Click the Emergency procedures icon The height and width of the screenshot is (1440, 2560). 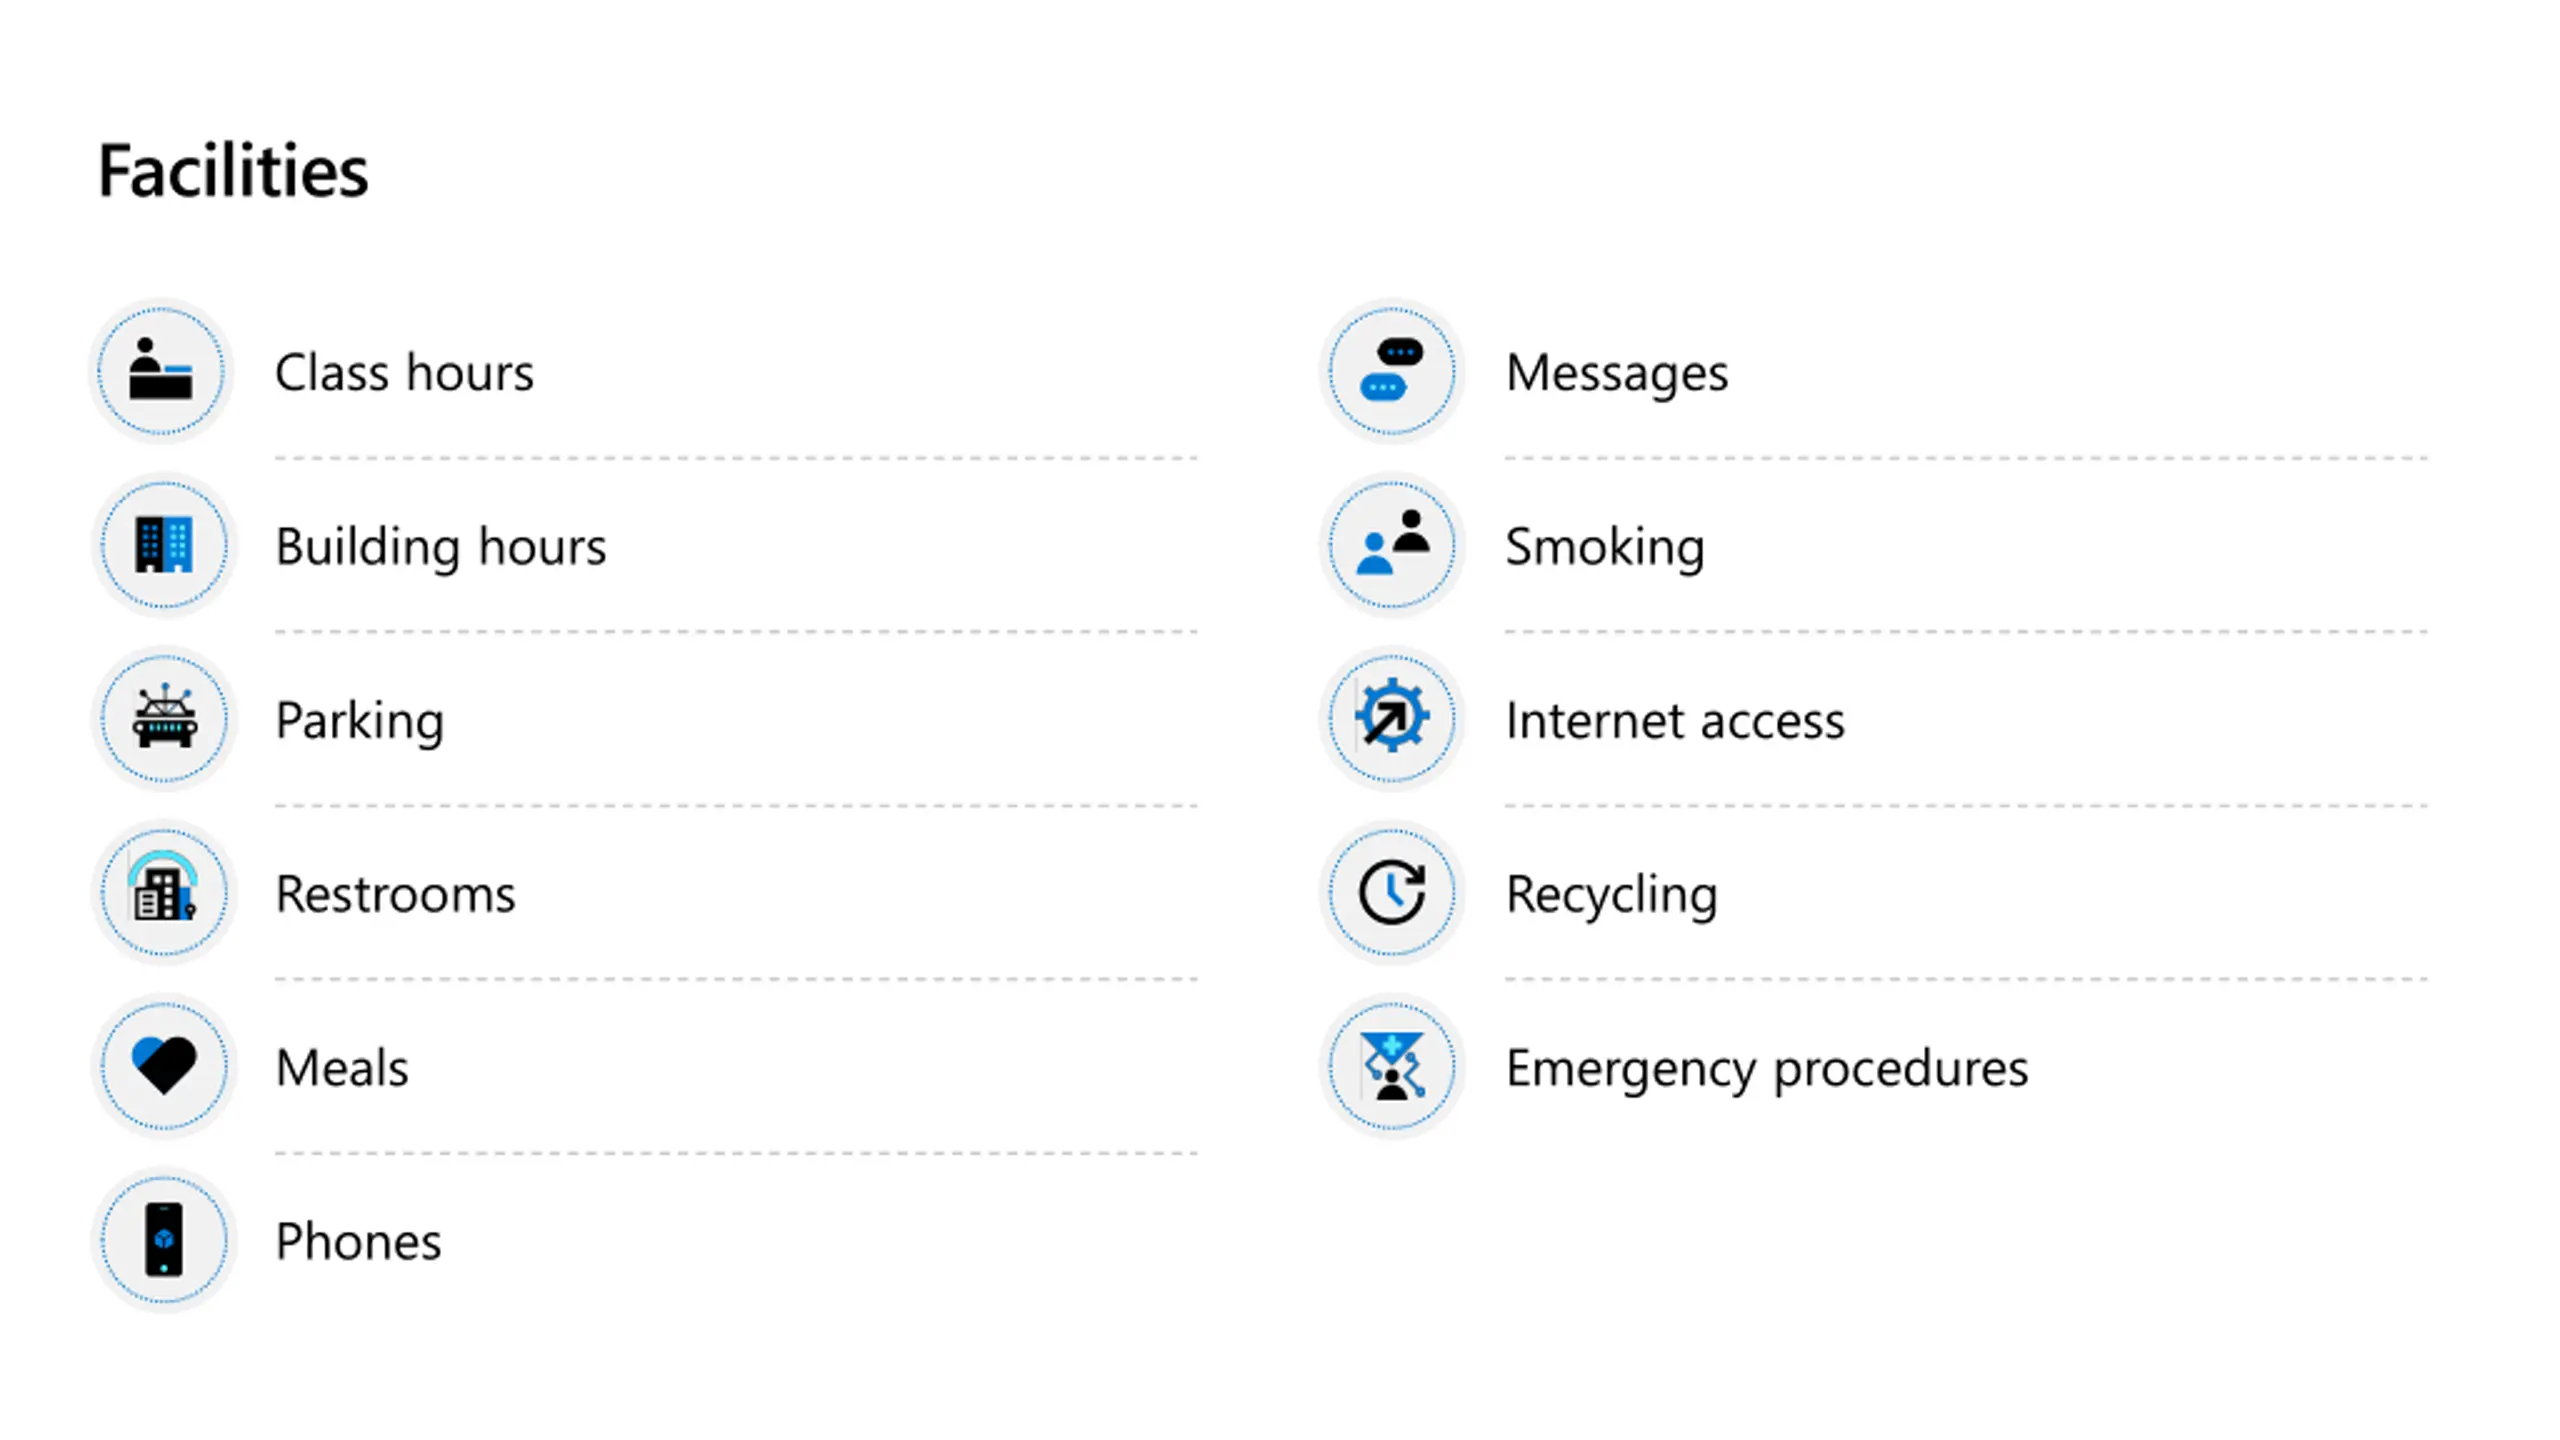[x=1392, y=1066]
